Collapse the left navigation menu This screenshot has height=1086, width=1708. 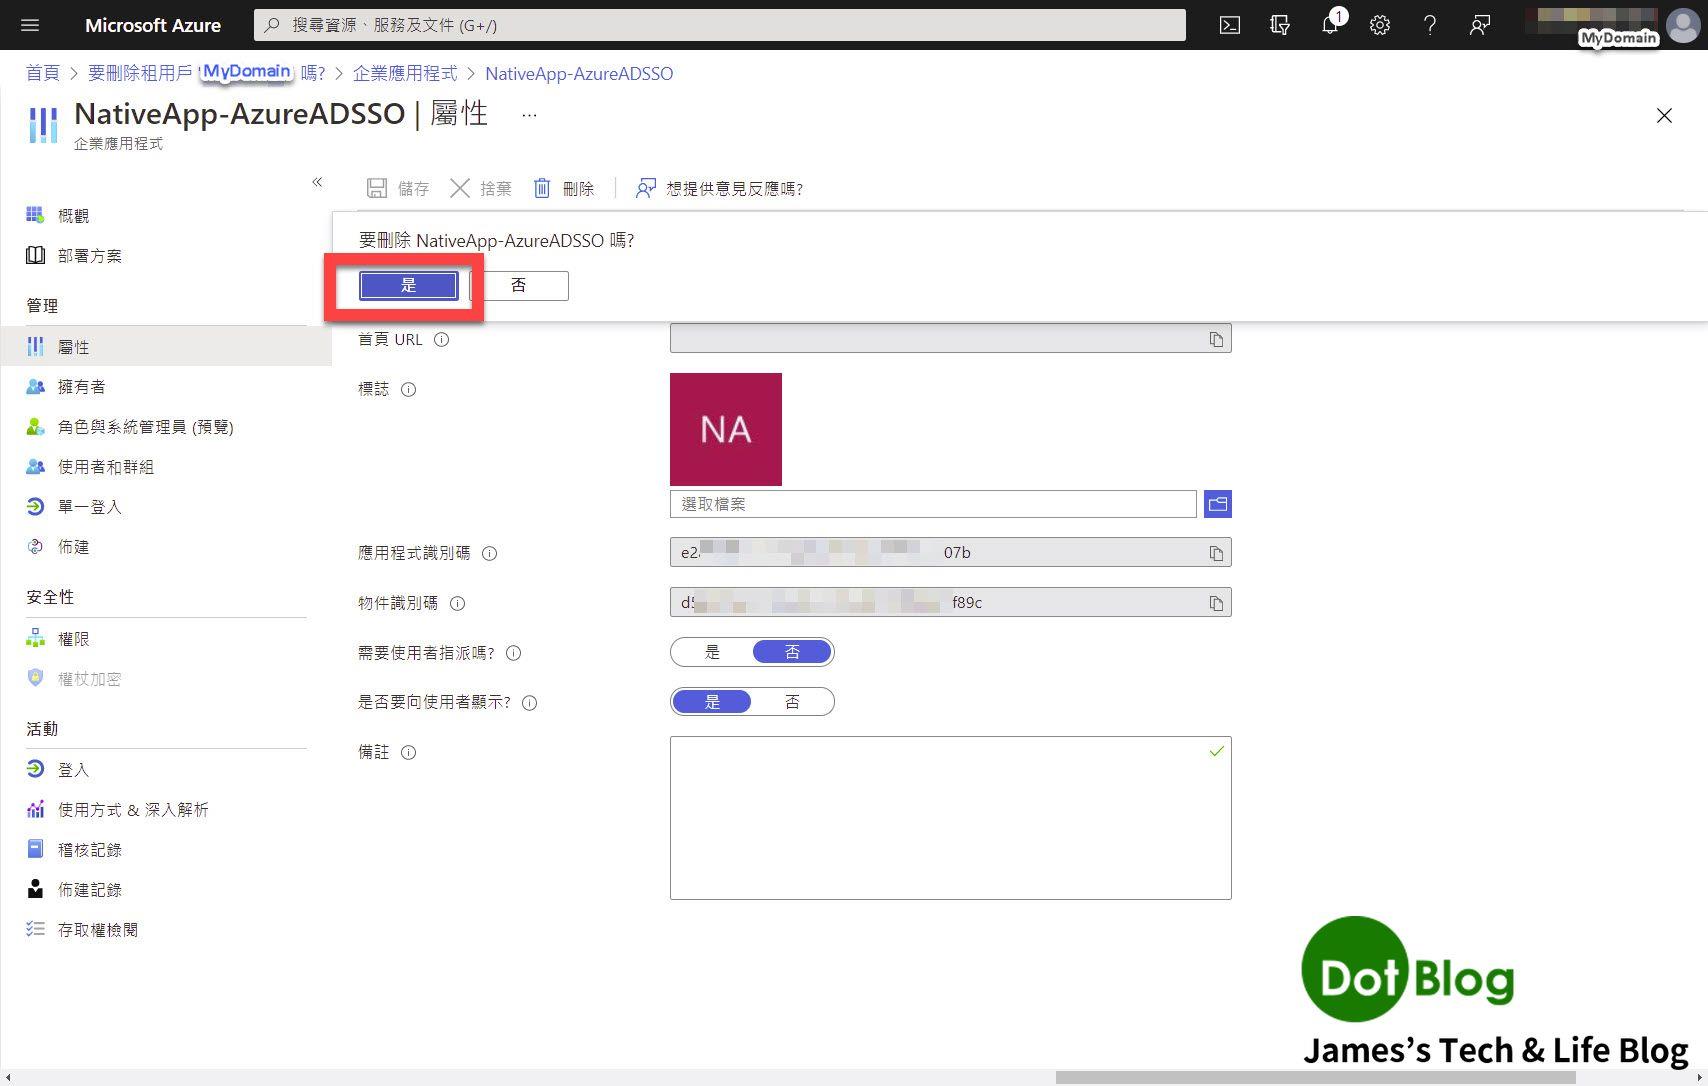(317, 182)
